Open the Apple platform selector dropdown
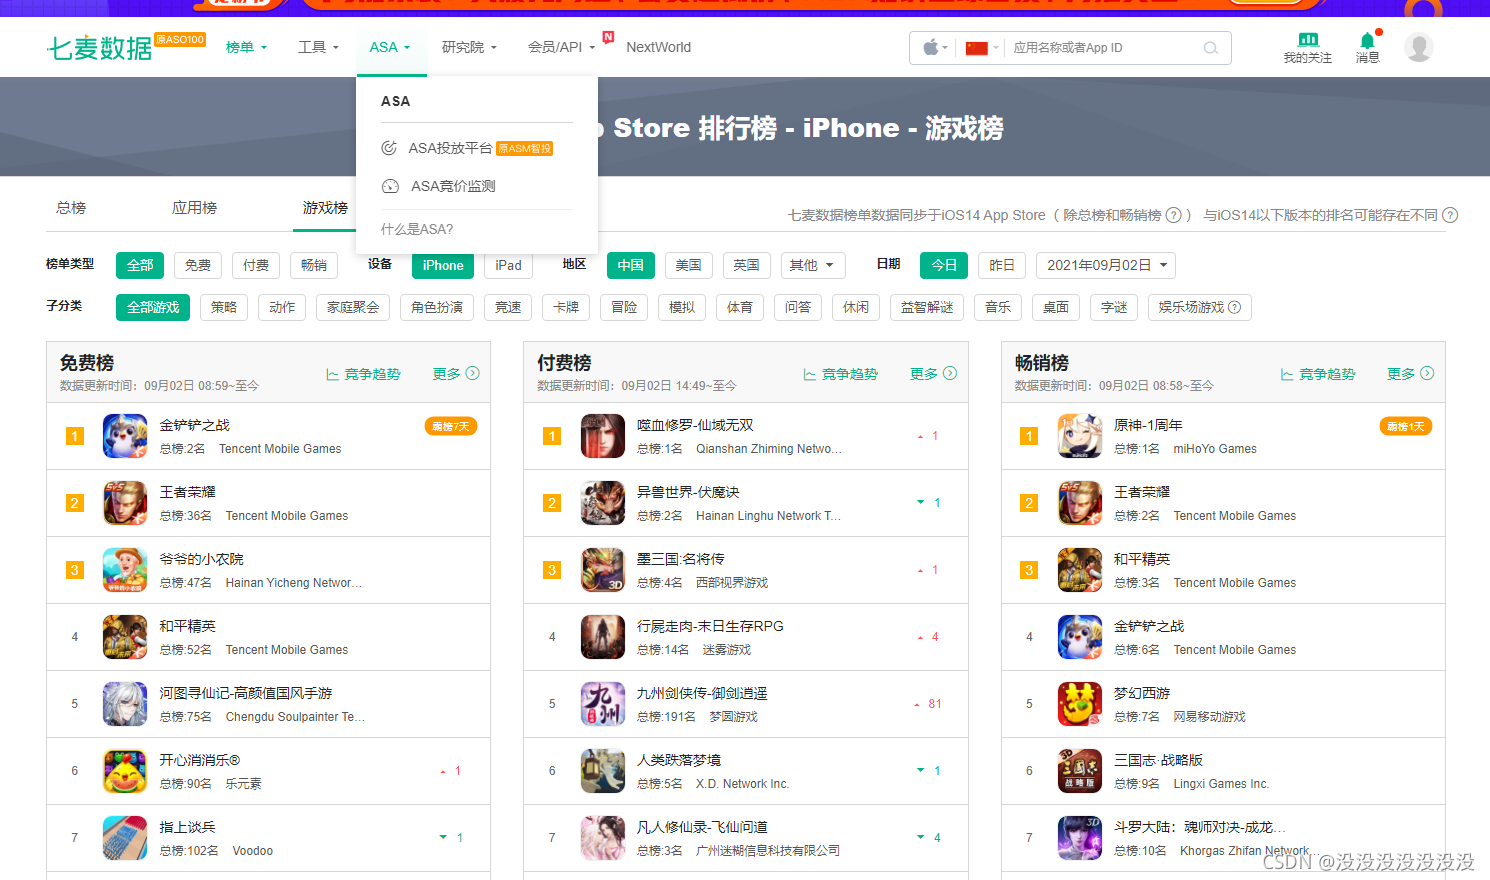The width and height of the screenshot is (1490, 880). click(935, 48)
